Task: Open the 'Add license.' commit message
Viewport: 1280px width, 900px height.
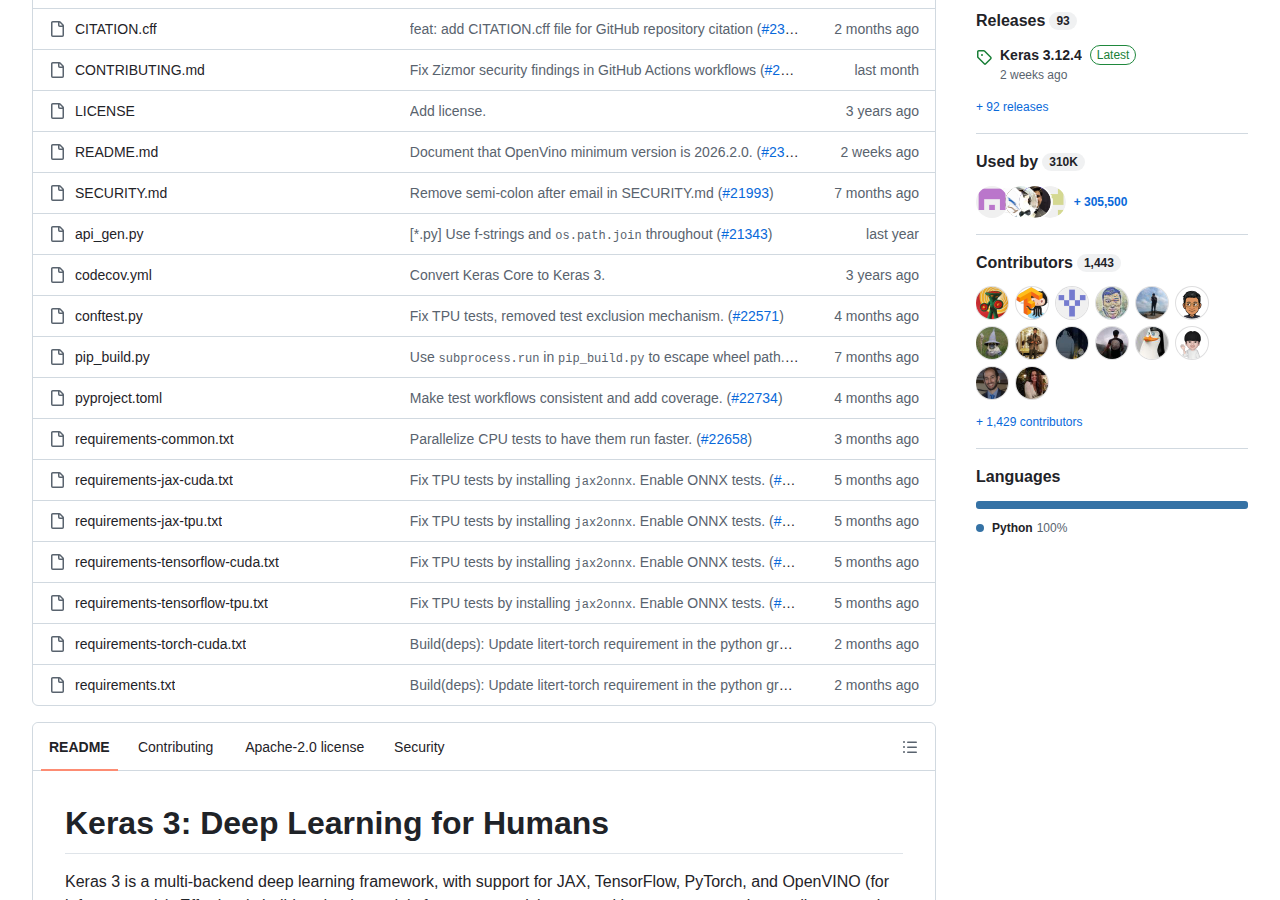Action: click(448, 111)
